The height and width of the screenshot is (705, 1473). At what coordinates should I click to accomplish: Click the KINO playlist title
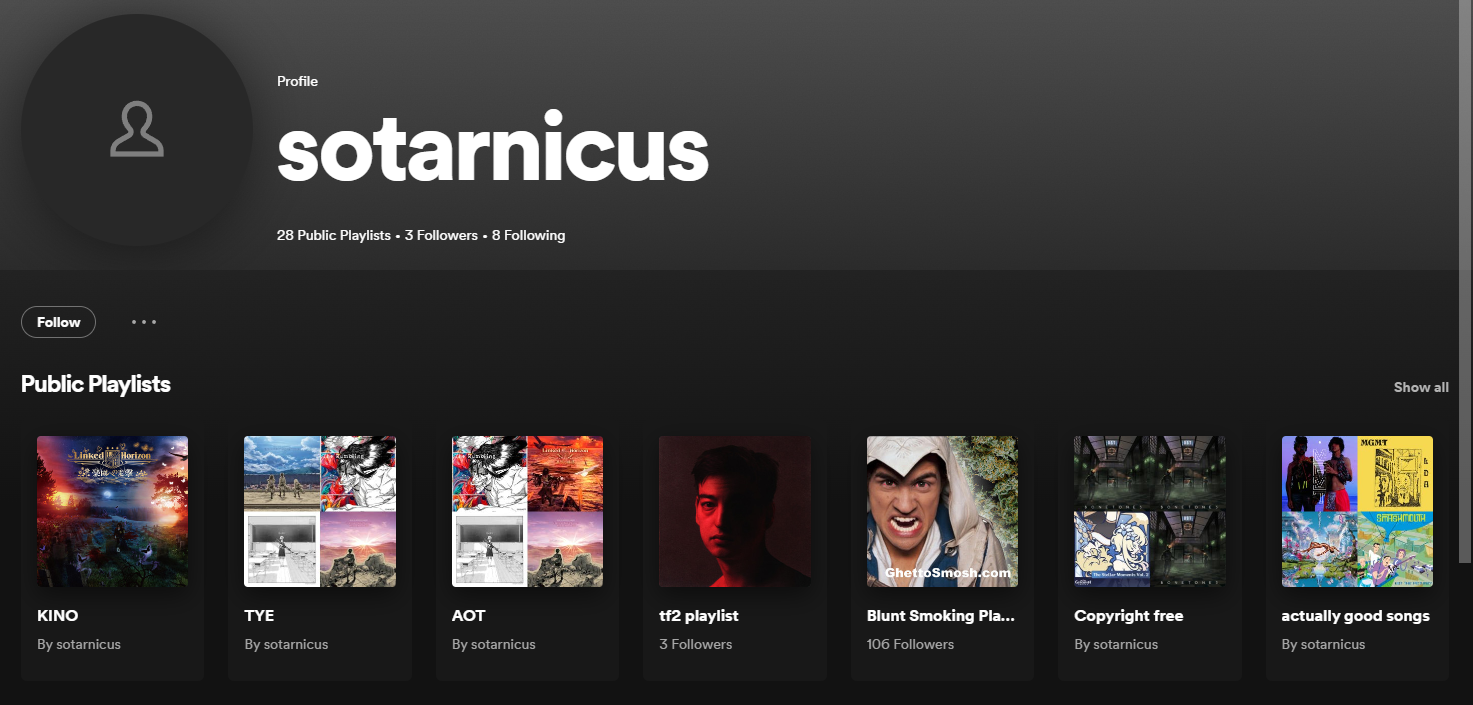click(58, 616)
